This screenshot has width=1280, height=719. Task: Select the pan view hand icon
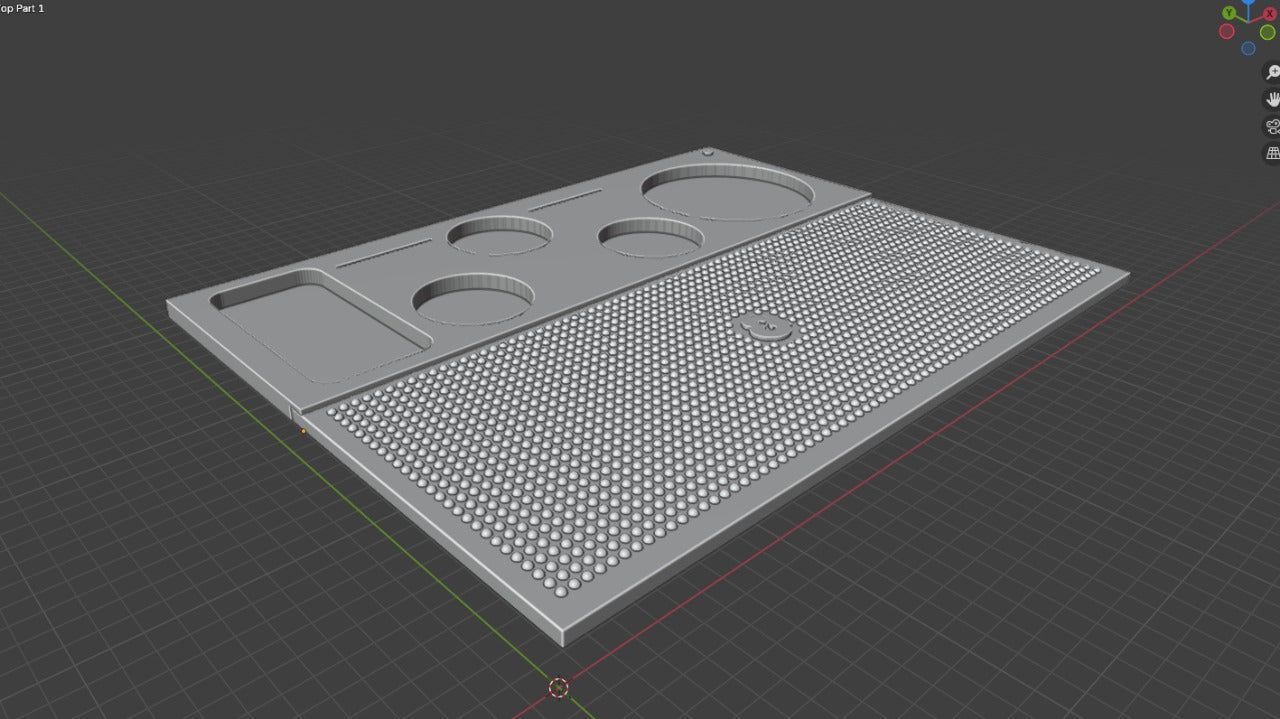[1272, 99]
